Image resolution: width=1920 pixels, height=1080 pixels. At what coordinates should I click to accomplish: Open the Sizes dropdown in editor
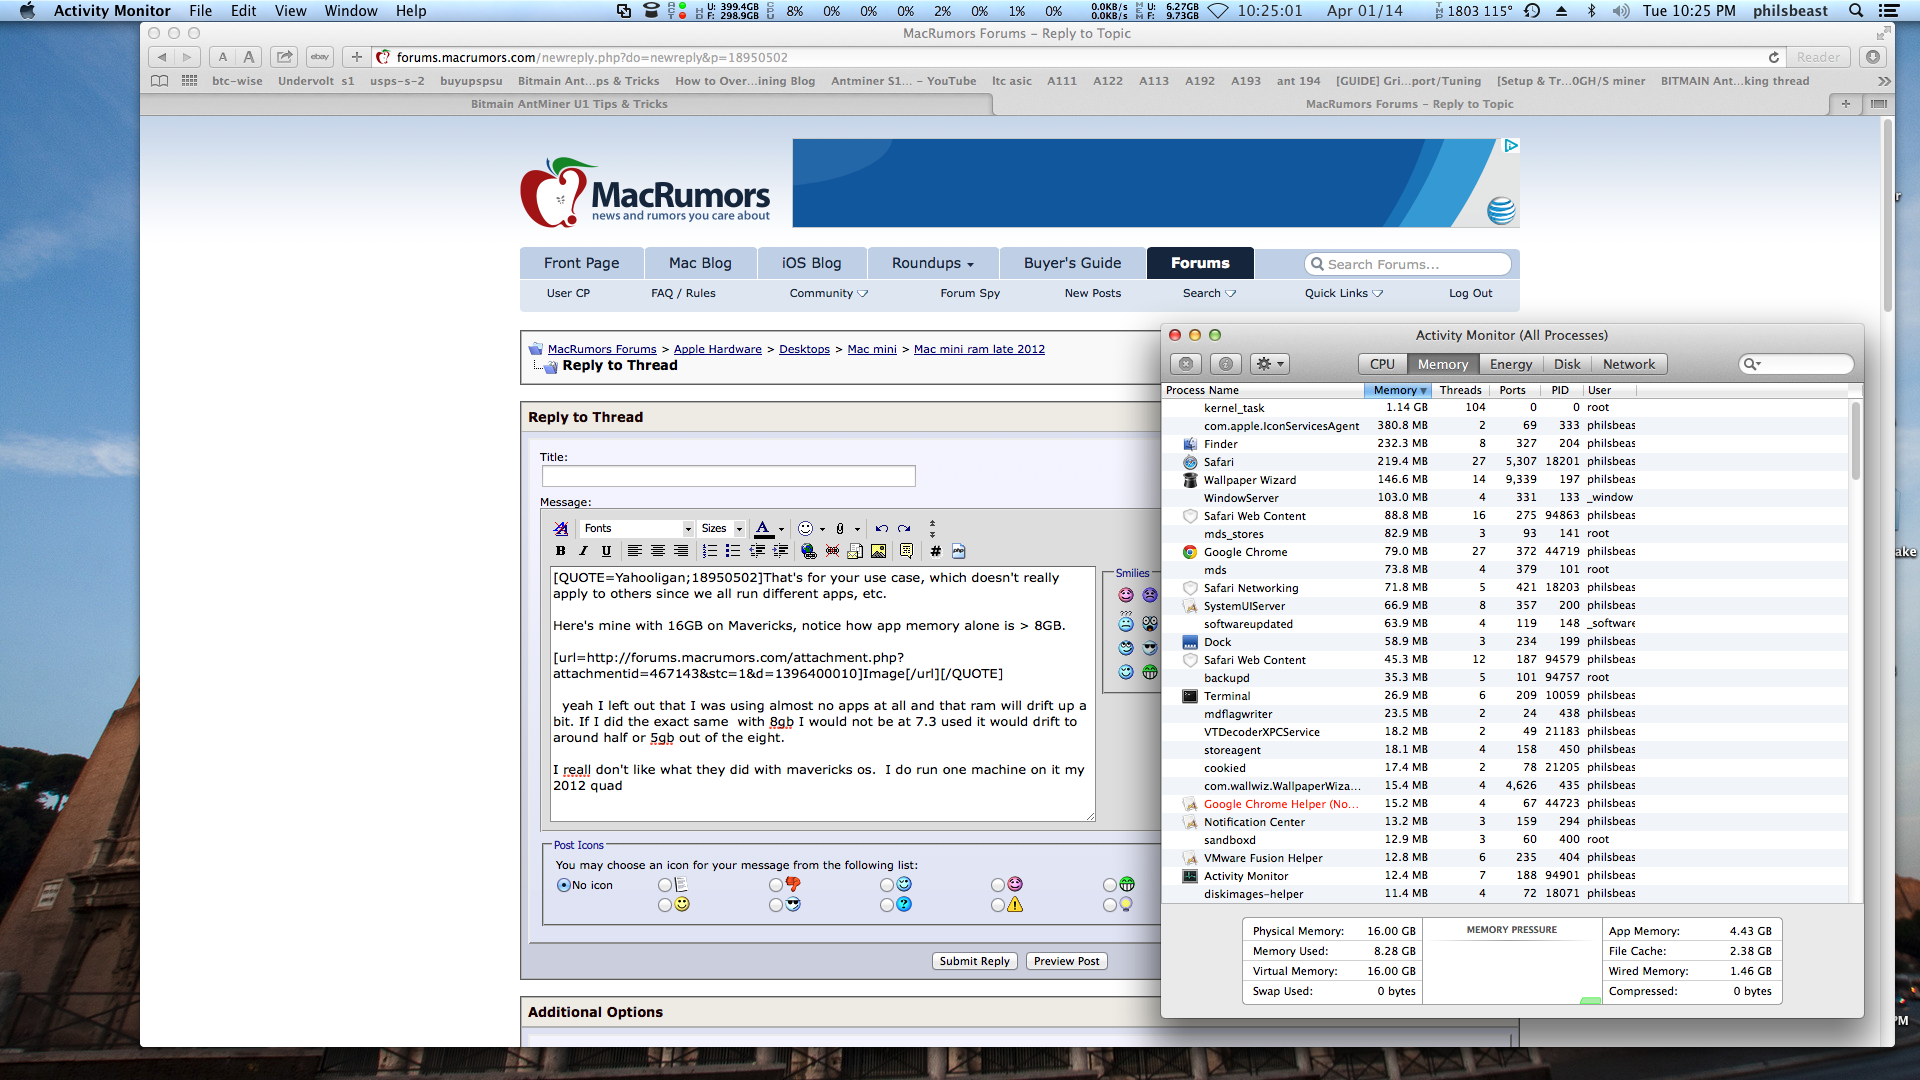pos(722,528)
